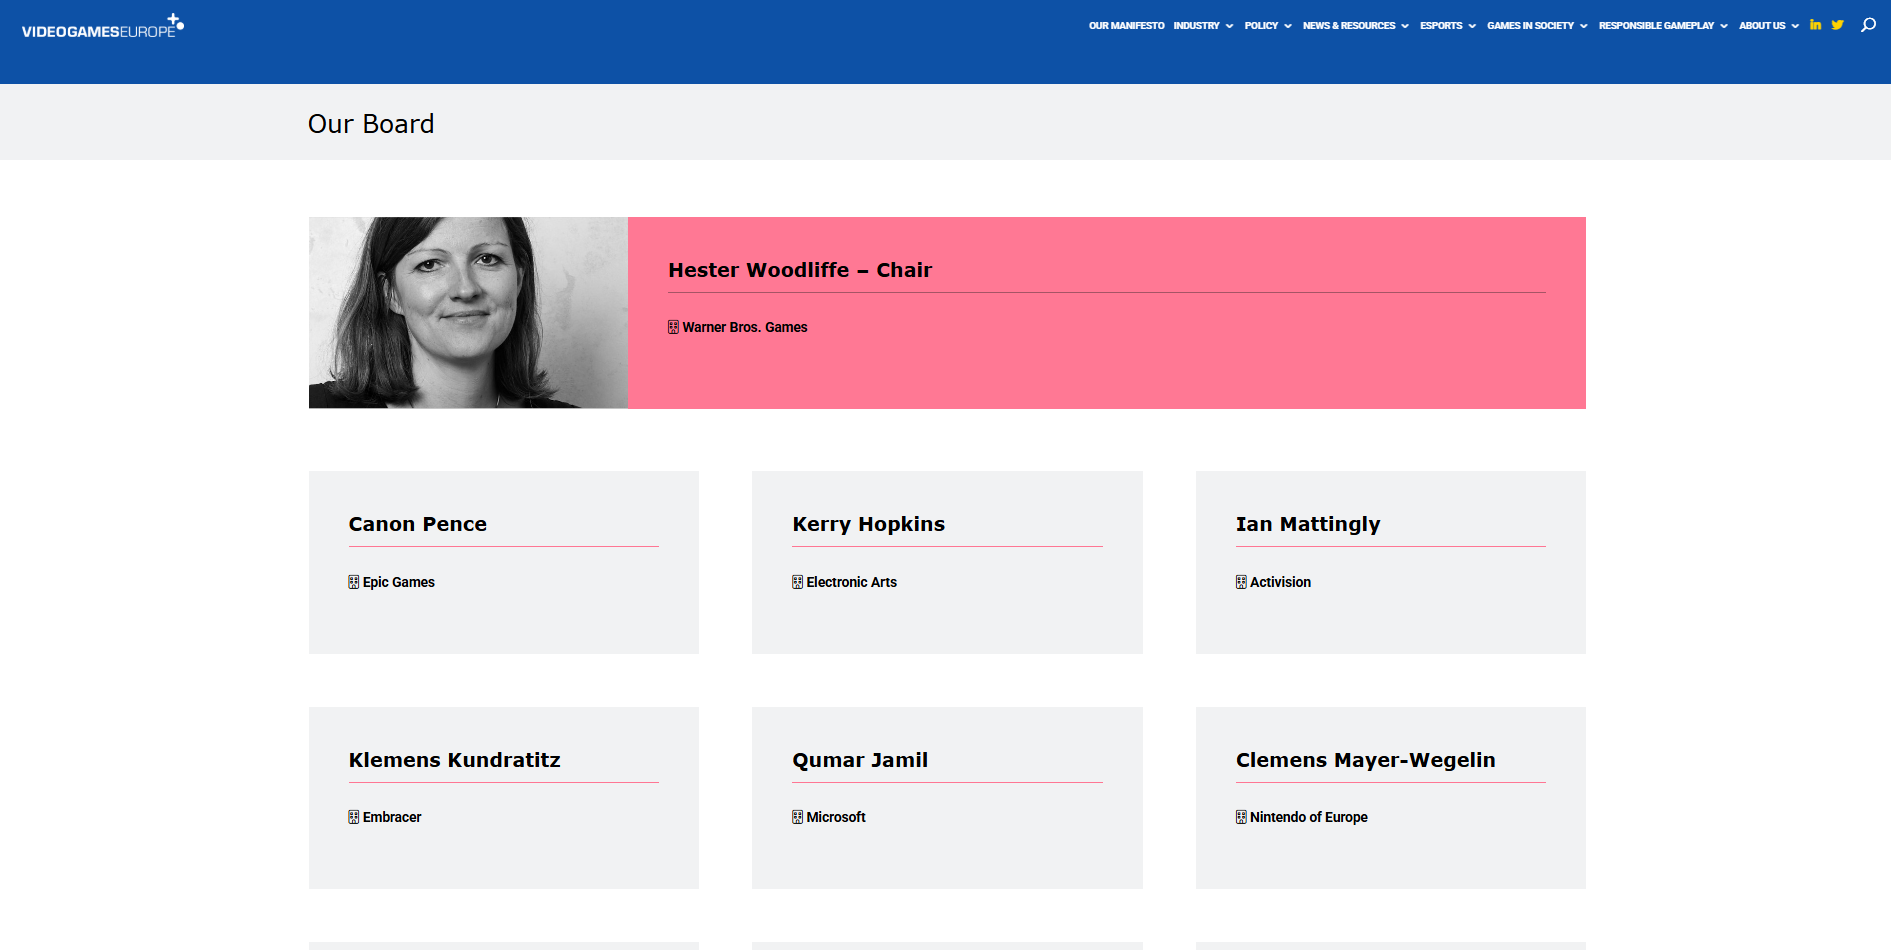Click the building icon beside Warner Bros. Games
Screen dimensions: 1891x950
click(673, 327)
